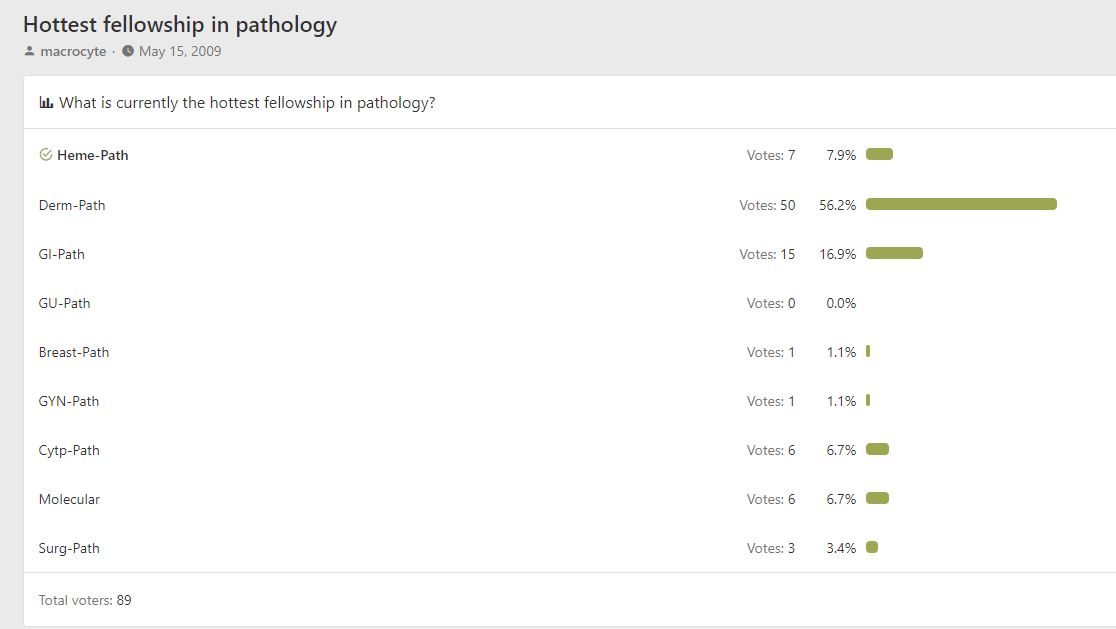This screenshot has width=1116, height=629.
Task: Click the GI-Path percentage bar
Action: coord(894,253)
